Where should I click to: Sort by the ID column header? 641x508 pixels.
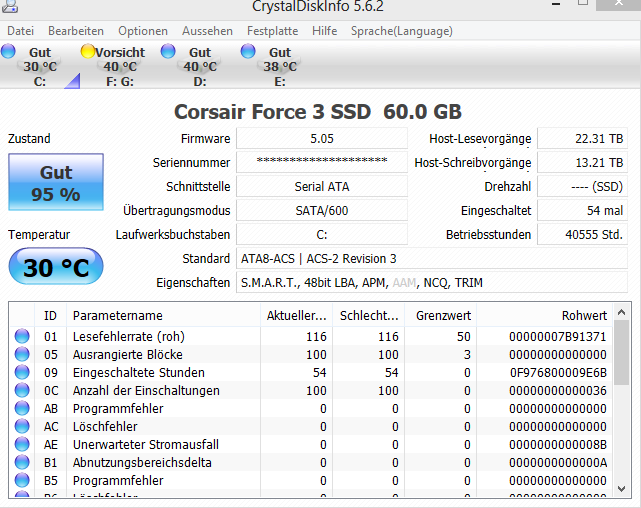click(50, 315)
